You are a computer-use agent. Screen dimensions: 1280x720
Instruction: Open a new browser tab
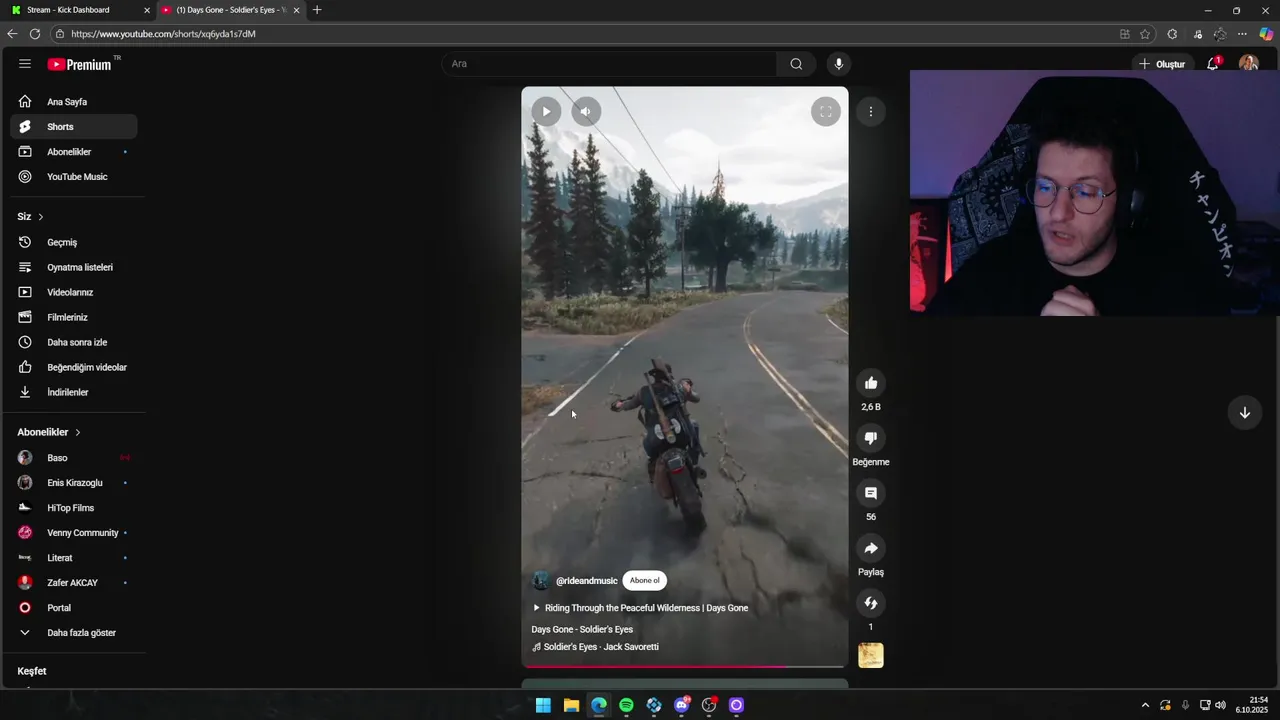point(317,10)
